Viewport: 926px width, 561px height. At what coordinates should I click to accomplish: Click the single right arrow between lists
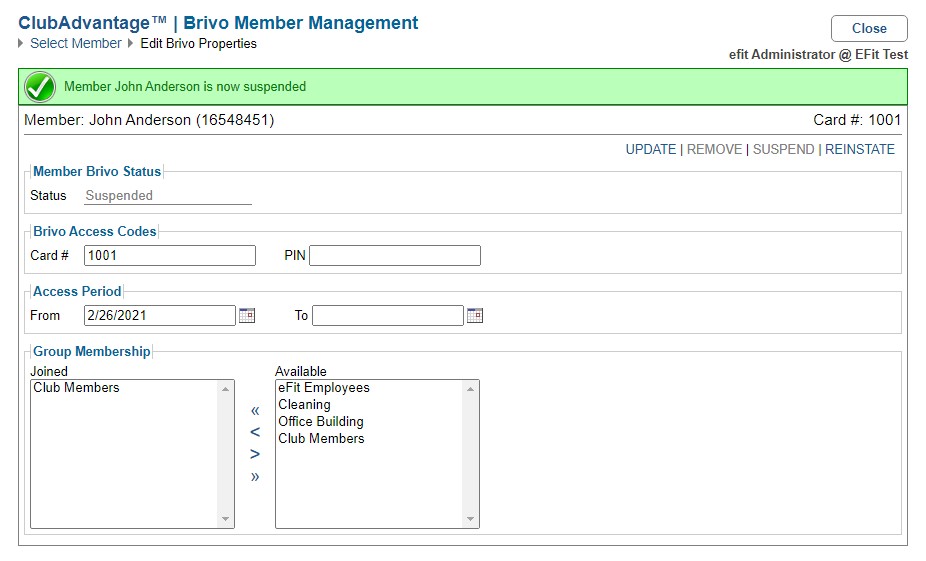[255, 454]
